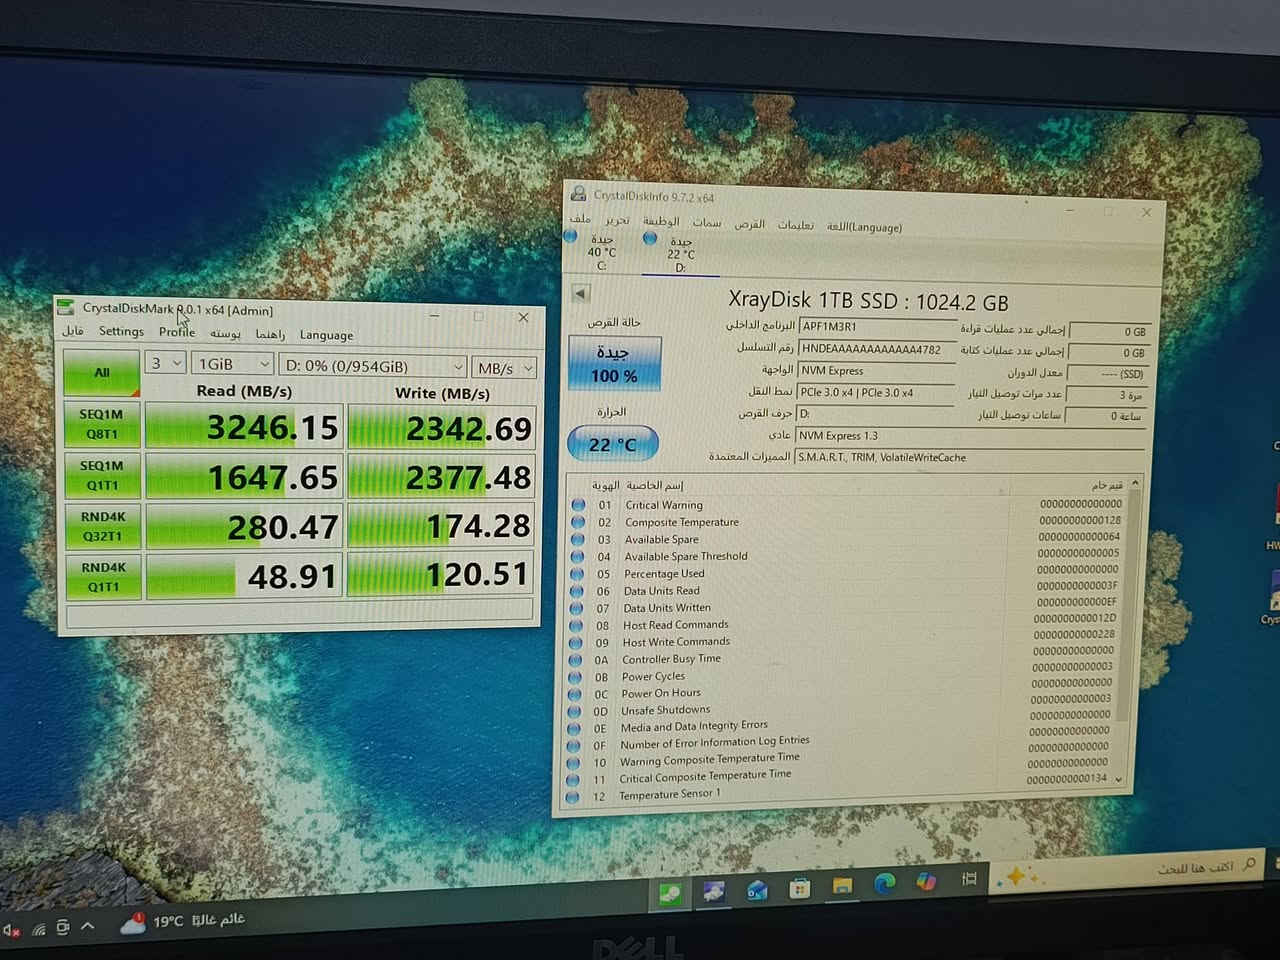Click the previous disk arrow in CrystalDiskInfo
Viewport: 1280px width, 960px height.
[580, 294]
